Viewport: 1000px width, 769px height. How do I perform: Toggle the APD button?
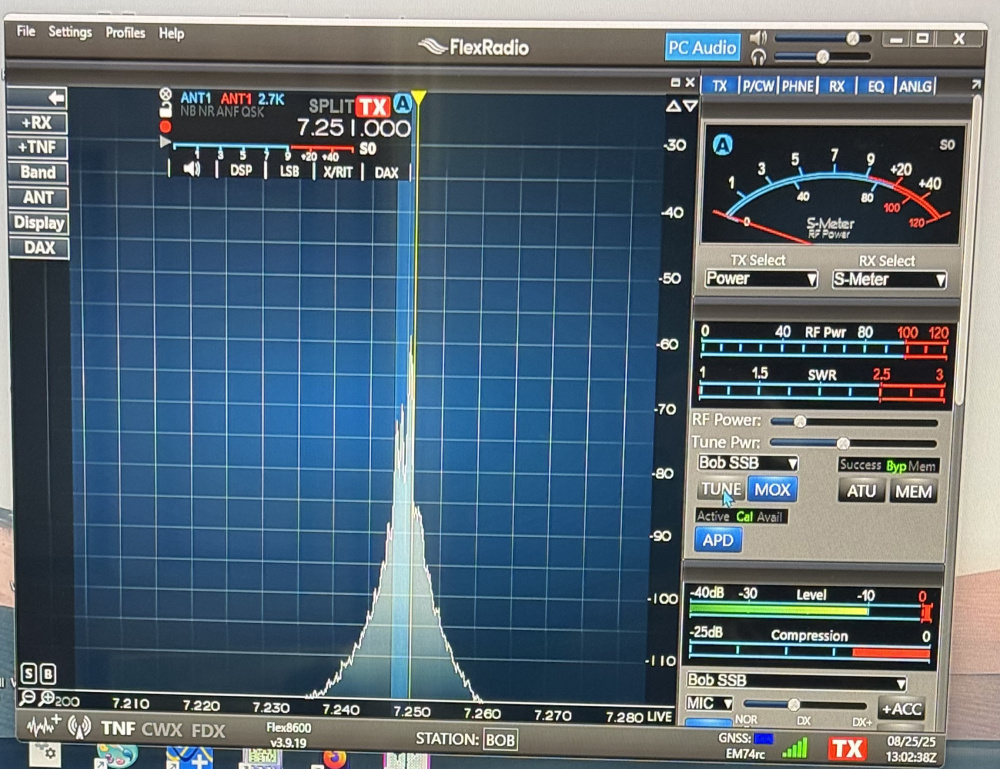pyautogui.click(x=718, y=540)
